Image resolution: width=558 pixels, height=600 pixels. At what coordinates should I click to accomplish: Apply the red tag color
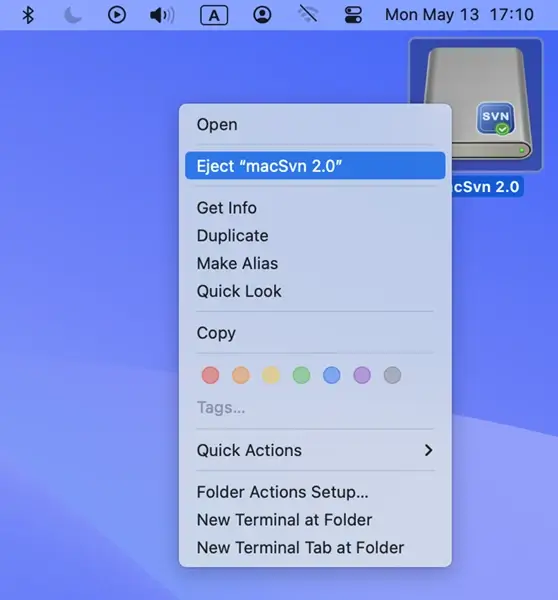210,375
